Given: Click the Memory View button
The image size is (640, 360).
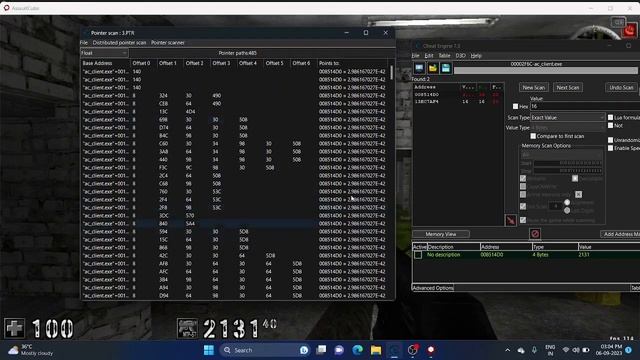Looking at the screenshot, I should coord(441,234).
